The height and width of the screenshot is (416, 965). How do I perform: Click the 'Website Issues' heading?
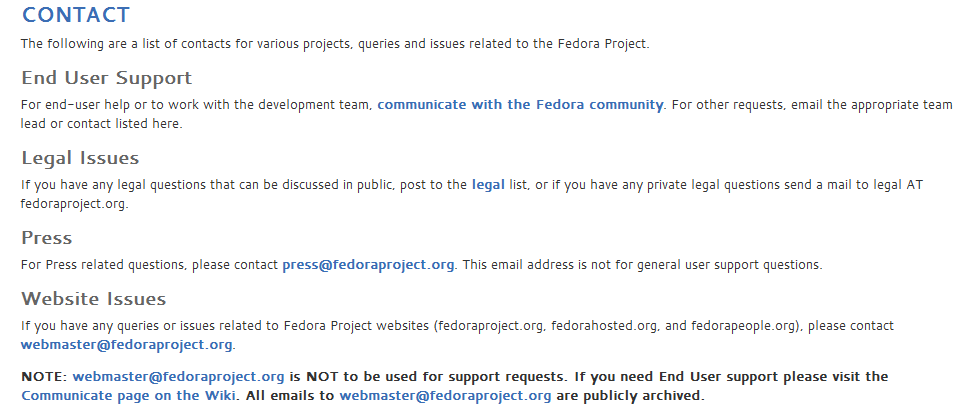pos(94,299)
